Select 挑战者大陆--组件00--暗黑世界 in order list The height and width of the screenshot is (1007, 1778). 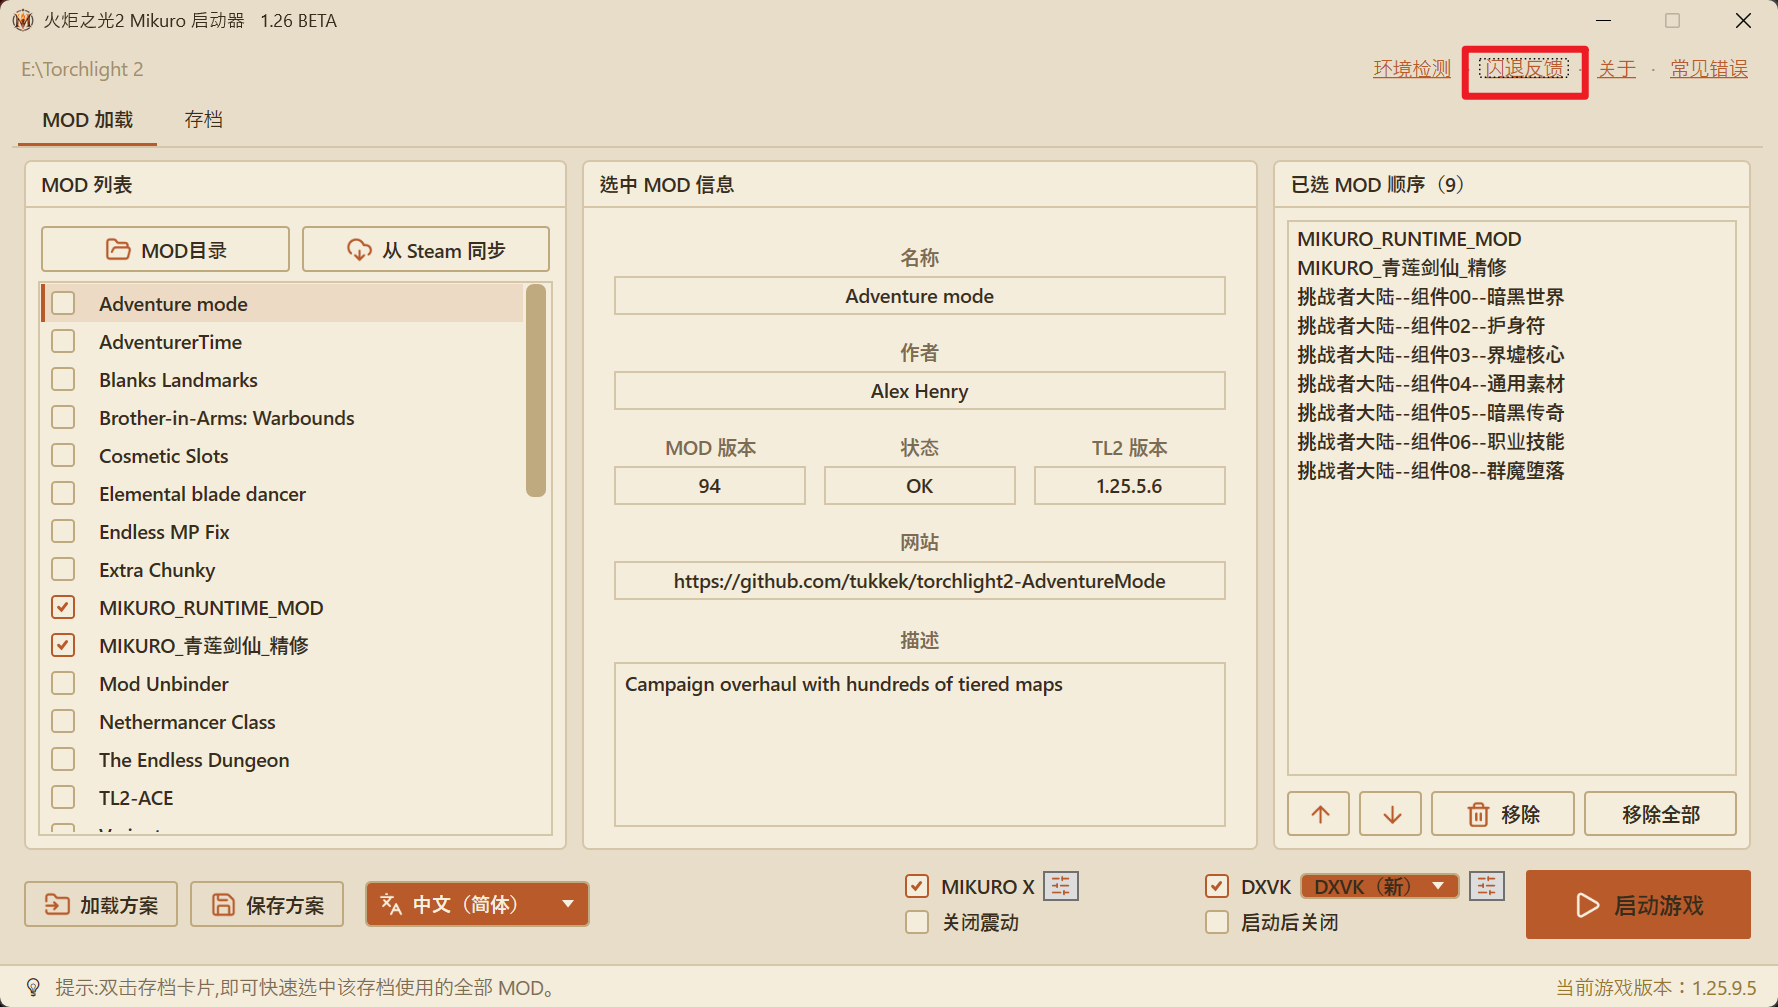[1430, 297]
